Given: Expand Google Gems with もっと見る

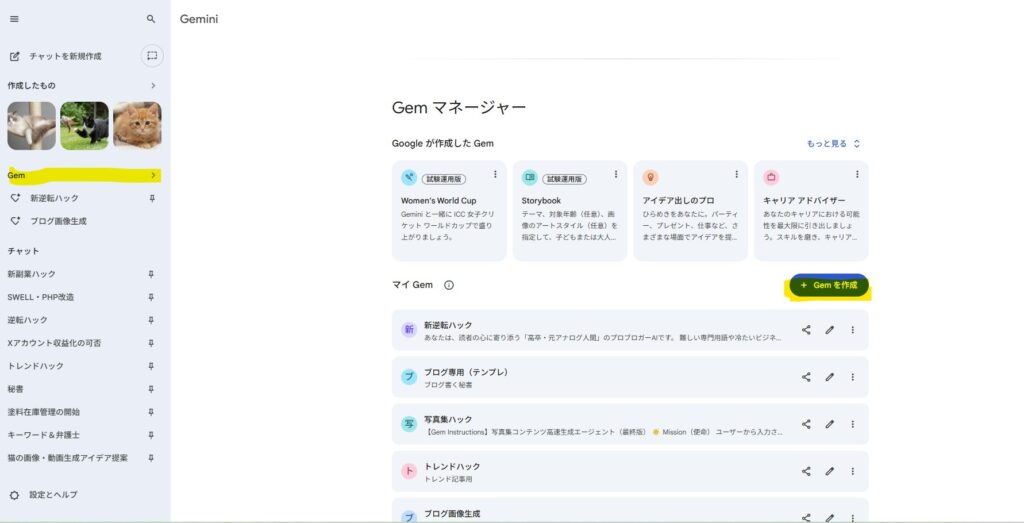Looking at the screenshot, I should click(833, 144).
